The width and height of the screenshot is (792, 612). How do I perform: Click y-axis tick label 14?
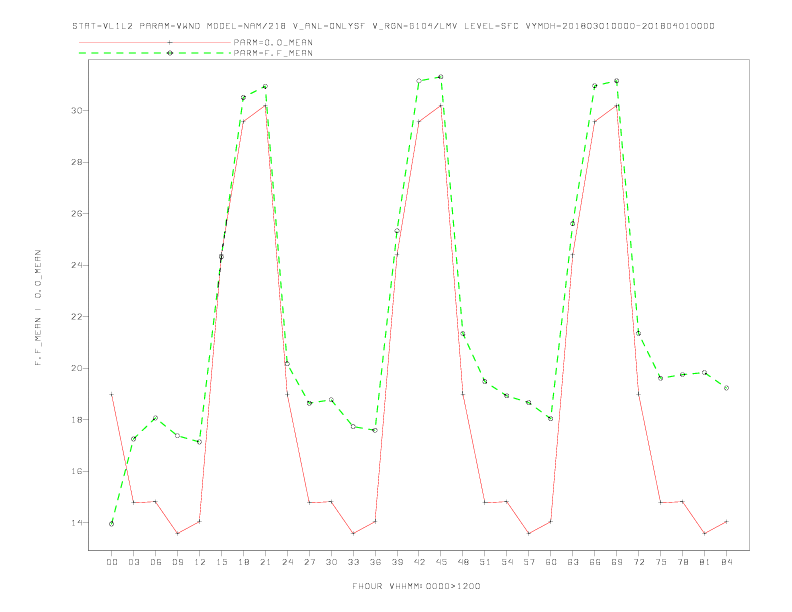pos(77,523)
